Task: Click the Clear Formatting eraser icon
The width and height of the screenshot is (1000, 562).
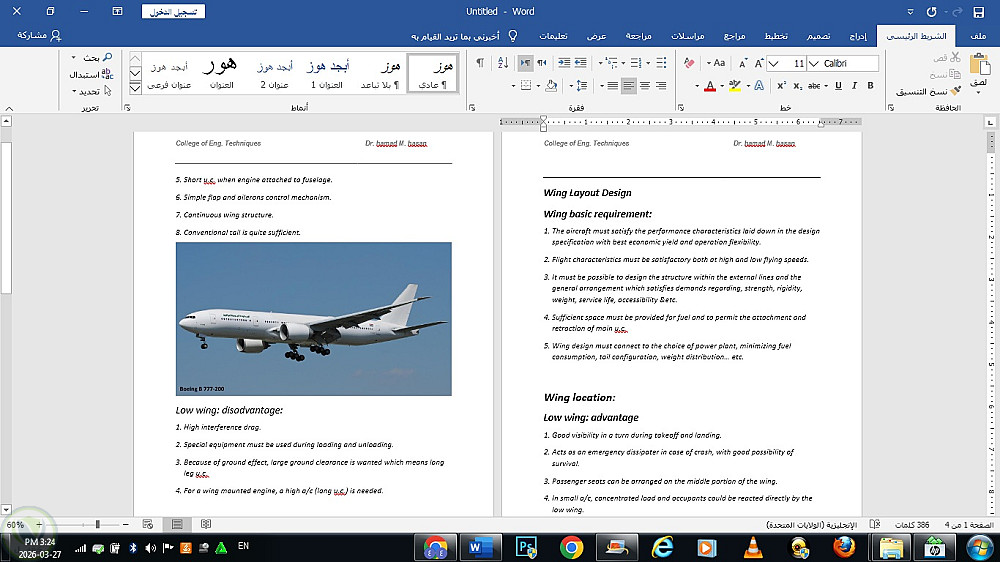Action: [x=689, y=63]
